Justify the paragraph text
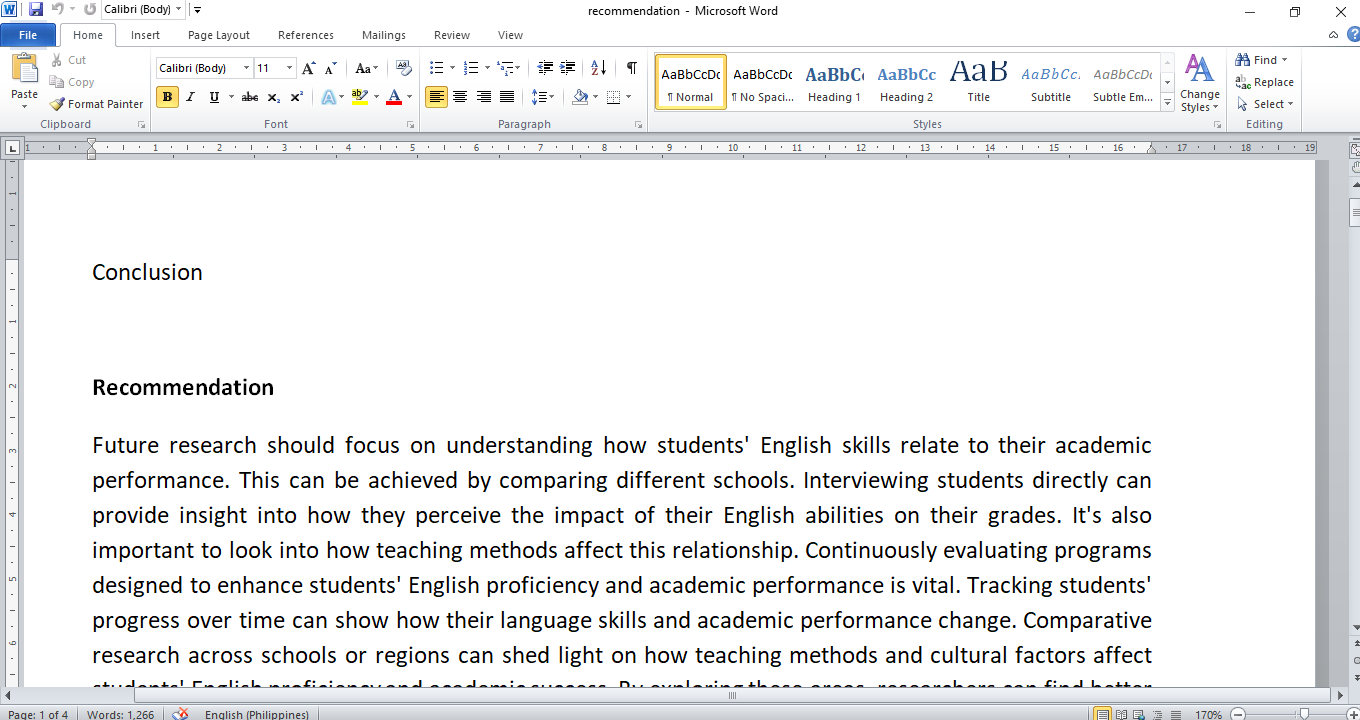 point(507,97)
